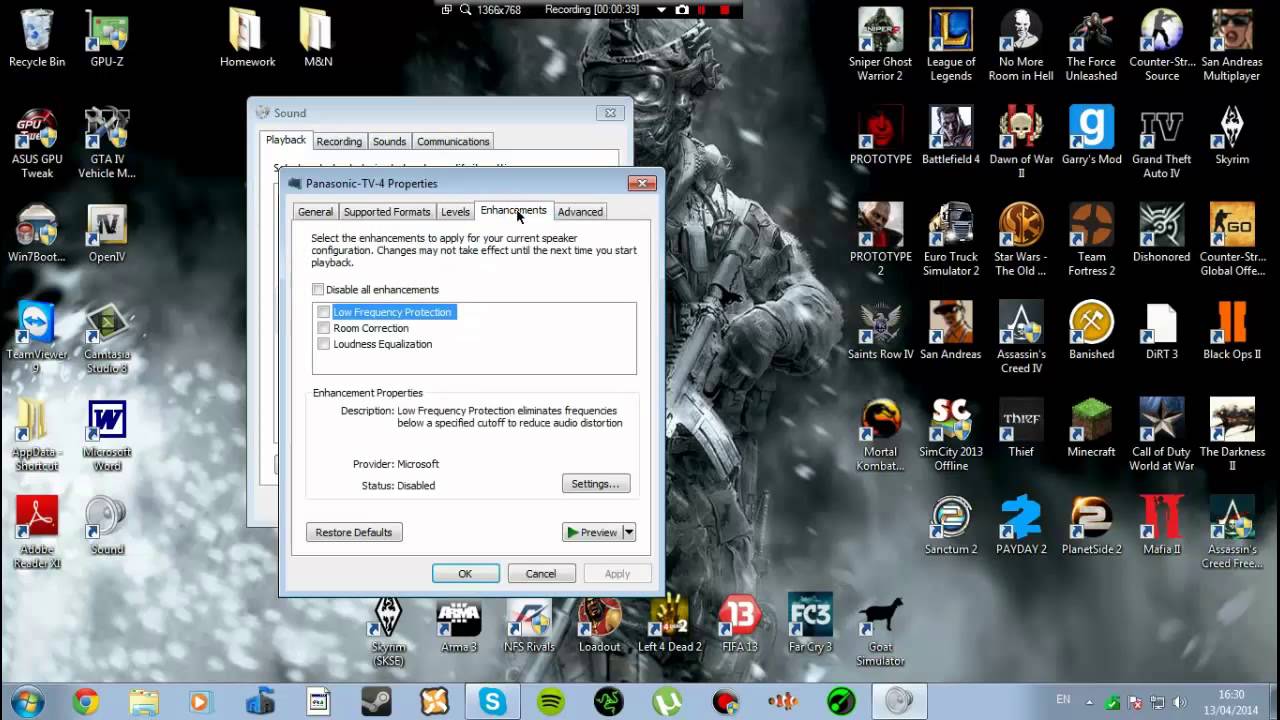Open the Recycle Bin desktop icon

(37, 38)
